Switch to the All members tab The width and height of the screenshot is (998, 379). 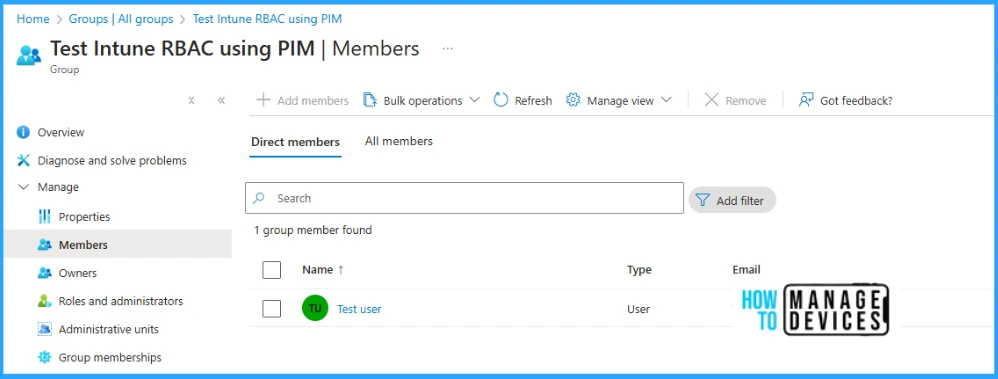(398, 141)
